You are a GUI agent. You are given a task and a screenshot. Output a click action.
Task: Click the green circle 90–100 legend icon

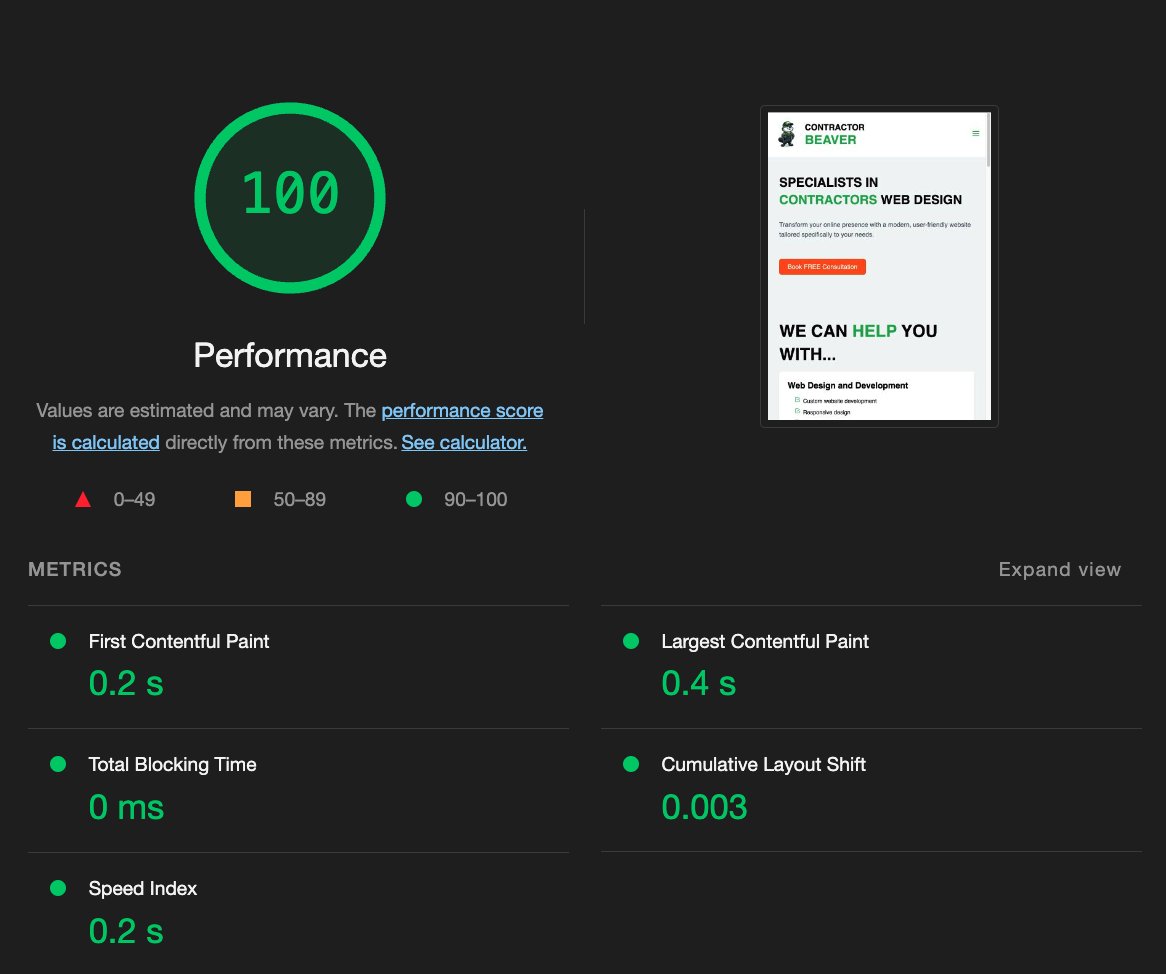tap(414, 499)
